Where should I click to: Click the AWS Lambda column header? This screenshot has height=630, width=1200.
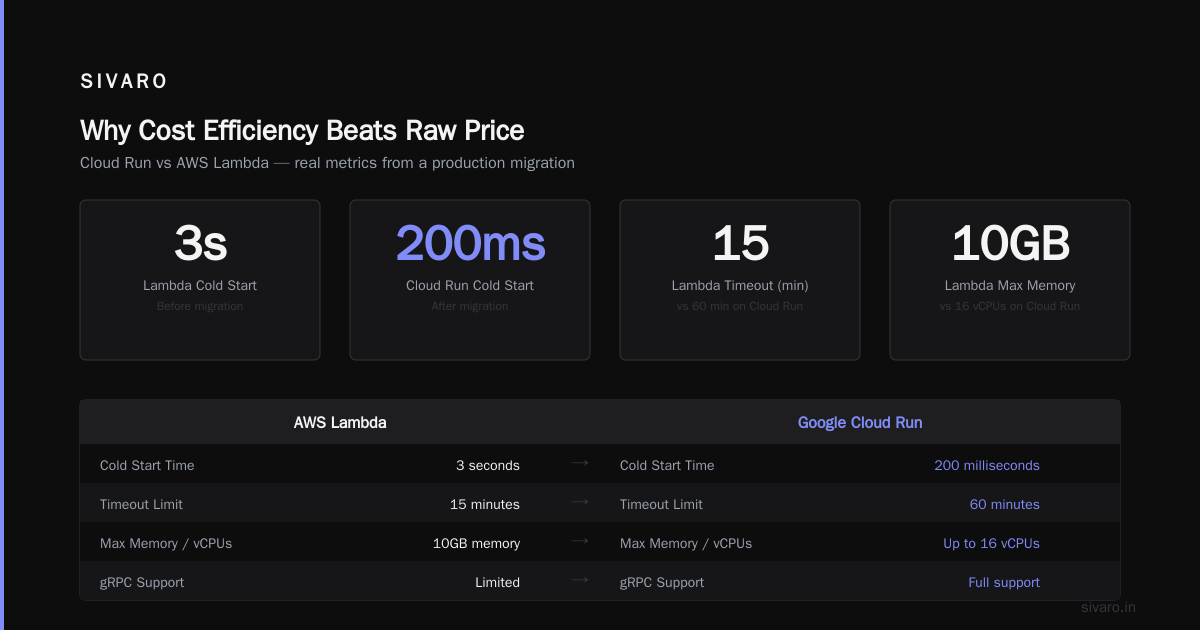(x=340, y=423)
